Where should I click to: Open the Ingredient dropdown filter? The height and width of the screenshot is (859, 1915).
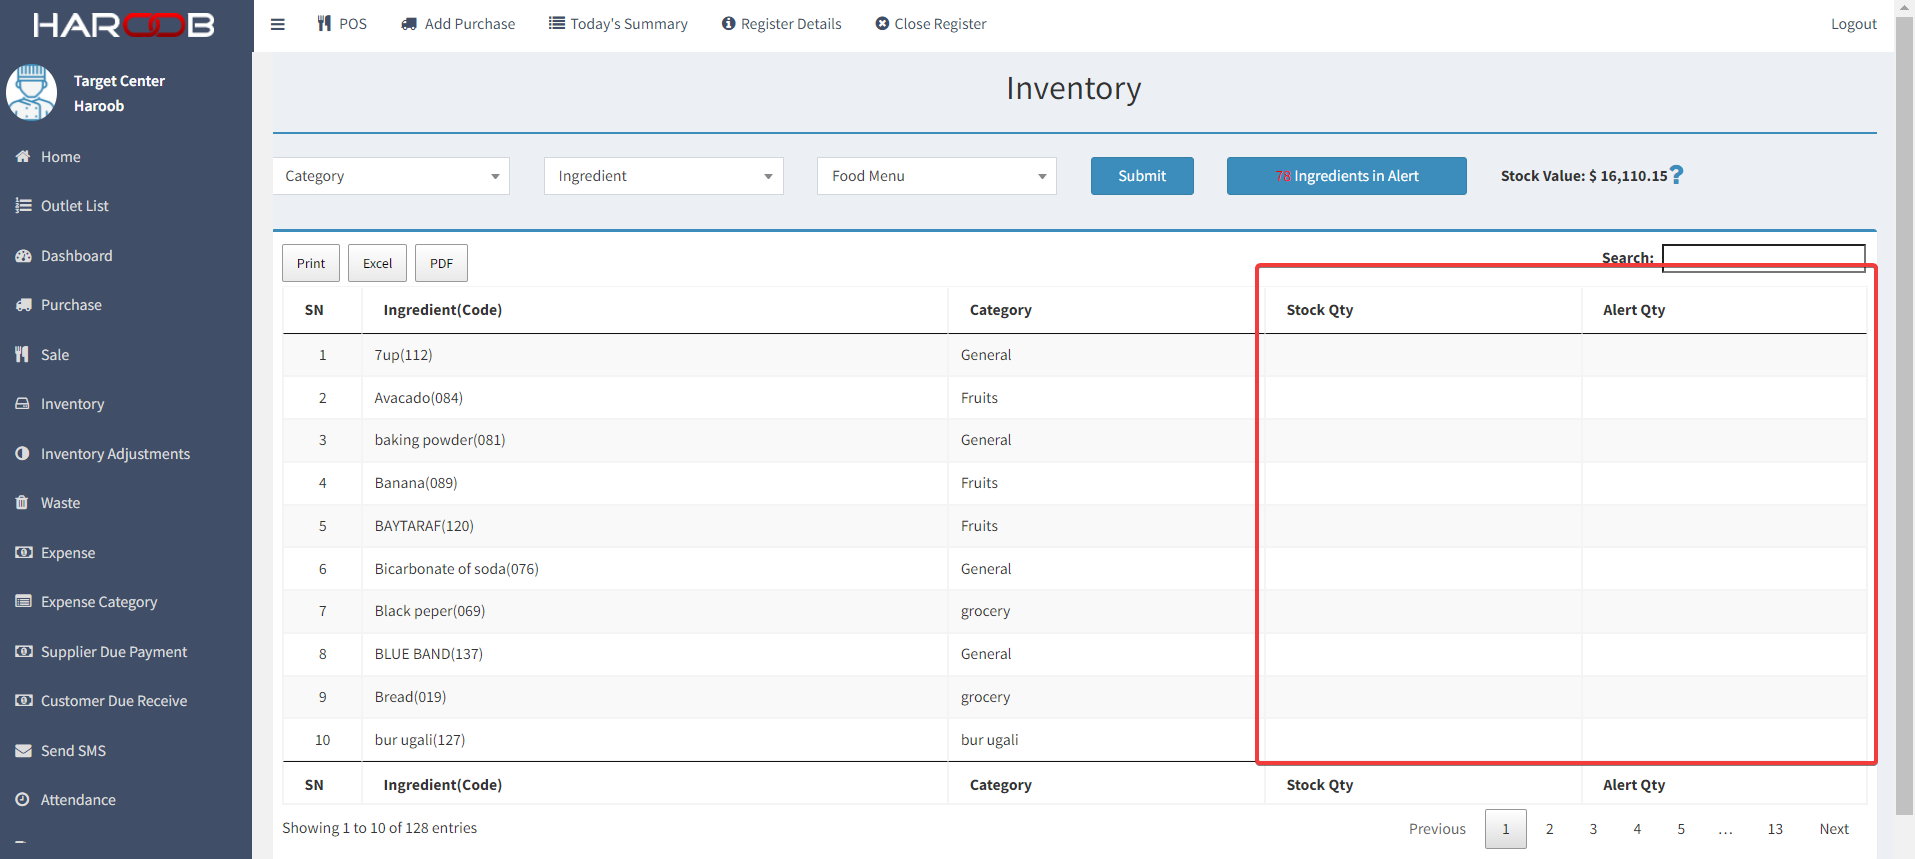click(664, 176)
